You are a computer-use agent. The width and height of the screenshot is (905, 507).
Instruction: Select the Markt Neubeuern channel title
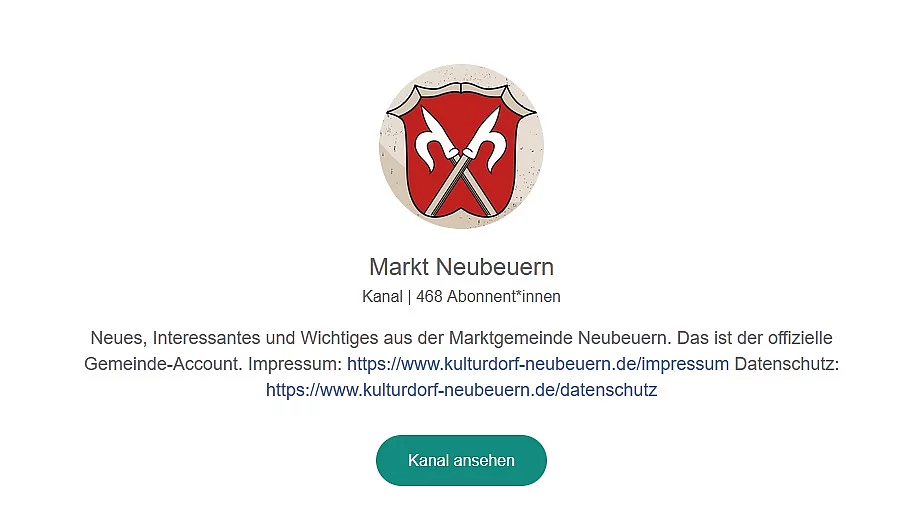[461, 267]
